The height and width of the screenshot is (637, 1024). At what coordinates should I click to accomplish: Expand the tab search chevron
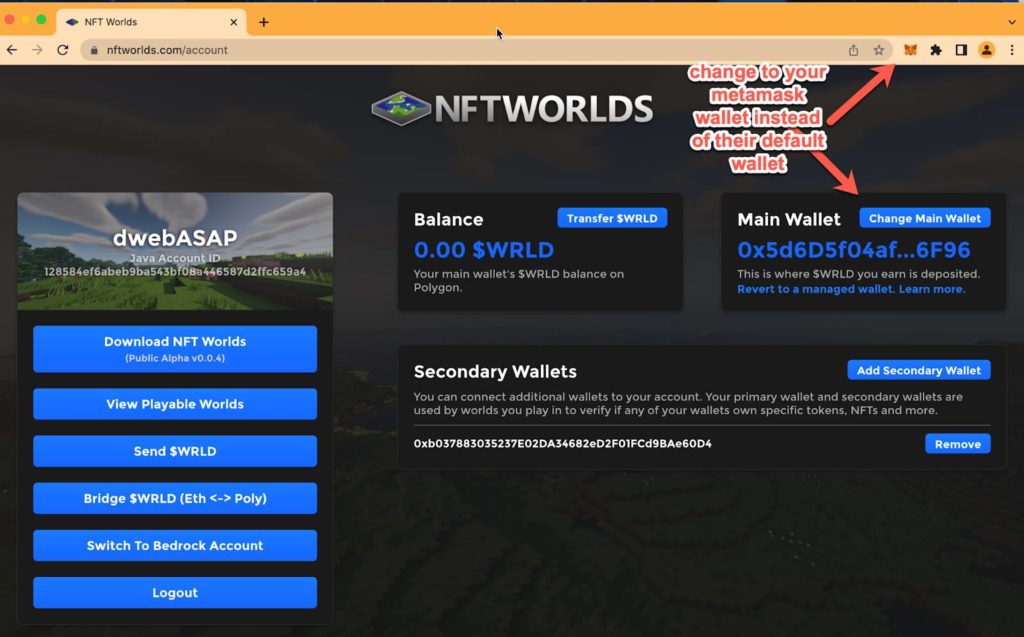pos(1012,22)
